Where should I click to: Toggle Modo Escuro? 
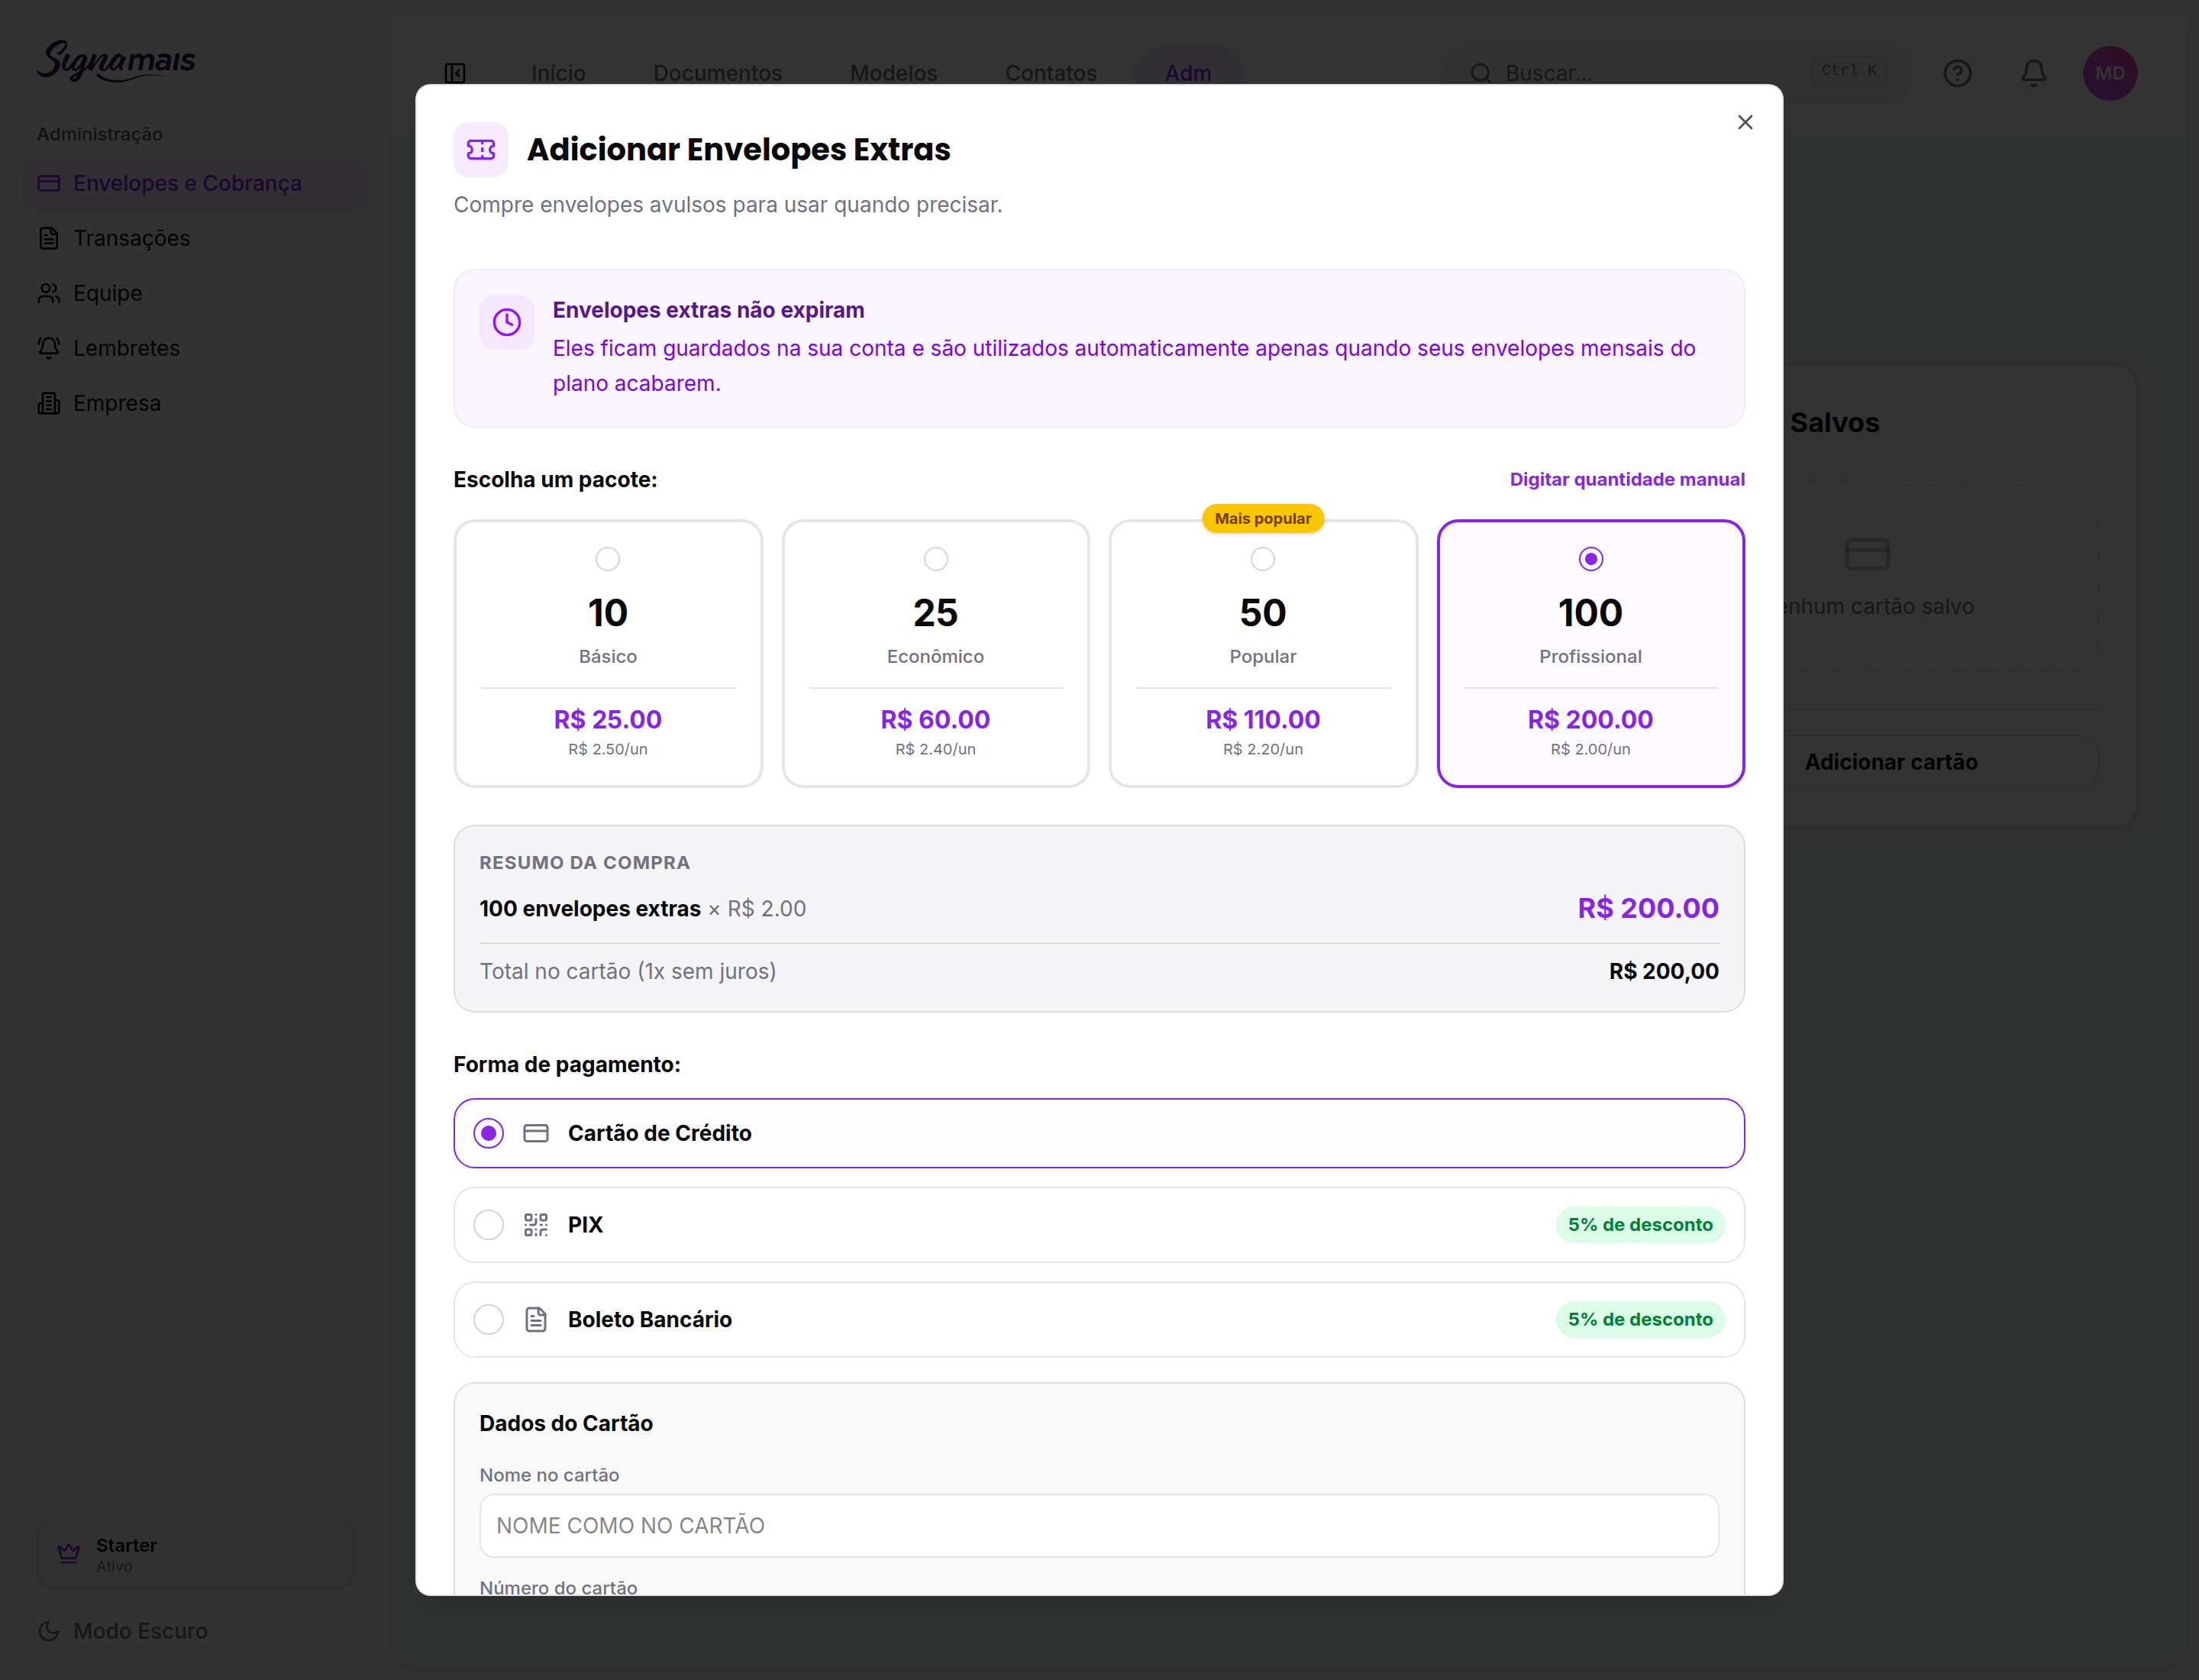click(x=123, y=1631)
